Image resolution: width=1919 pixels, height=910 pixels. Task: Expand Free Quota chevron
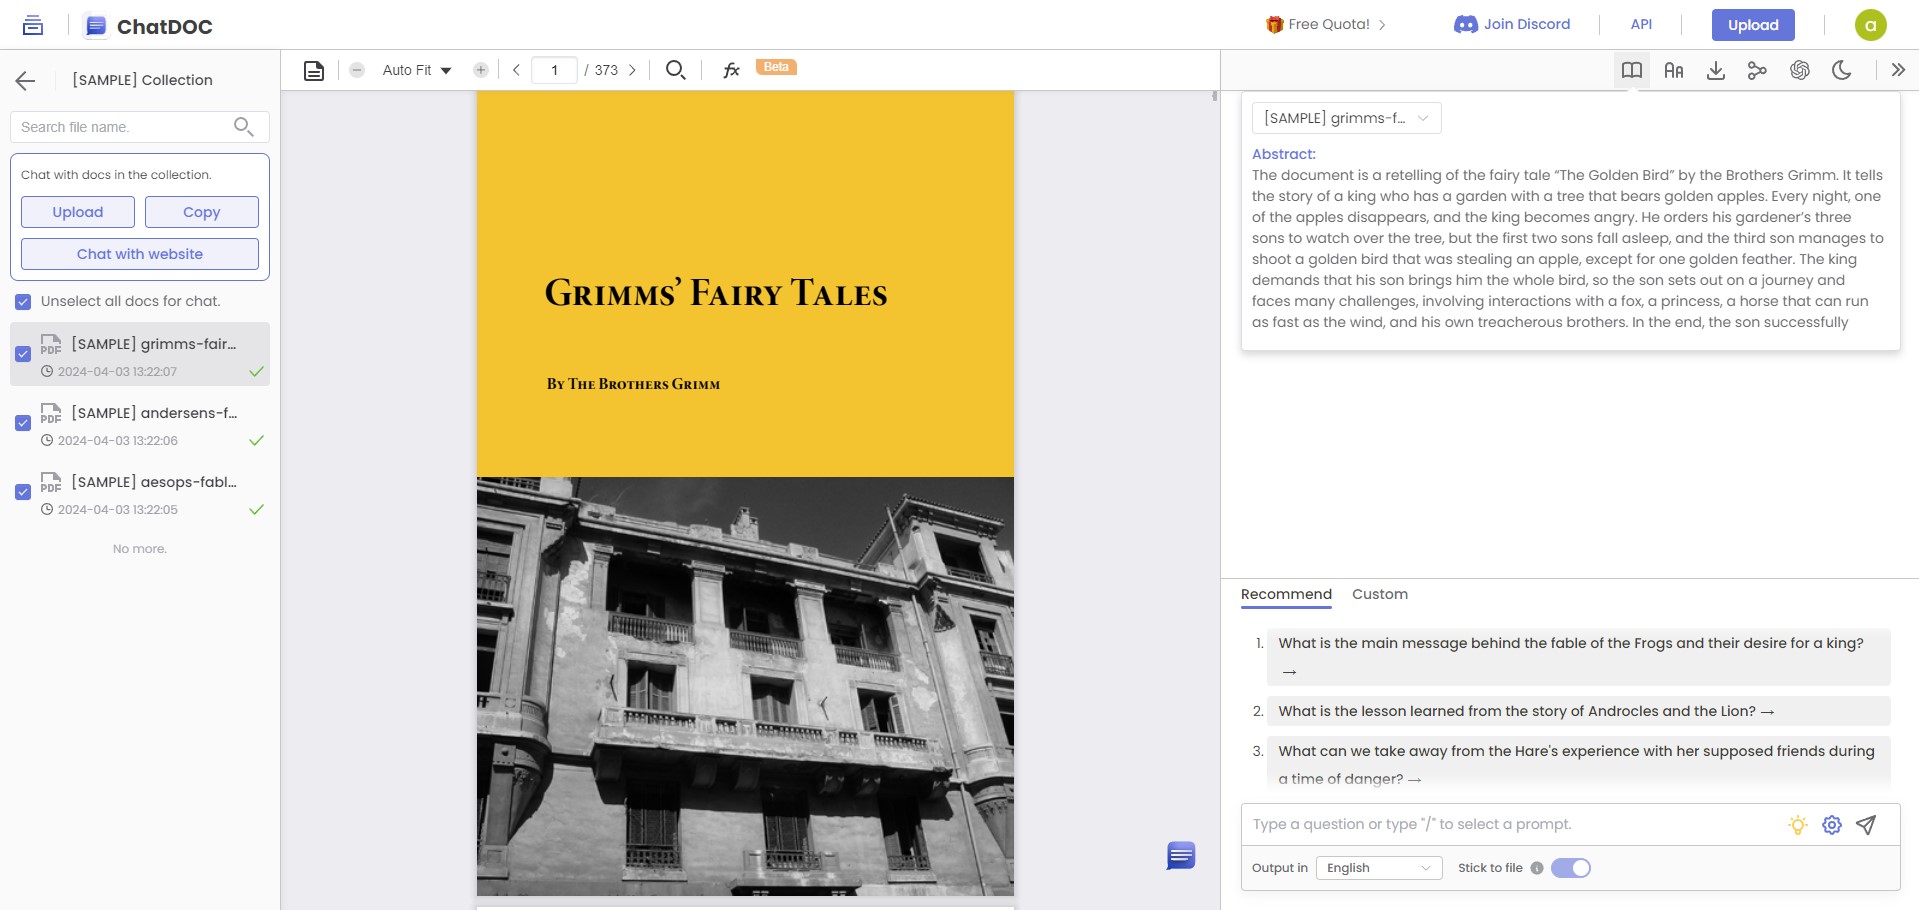[x=1382, y=25]
